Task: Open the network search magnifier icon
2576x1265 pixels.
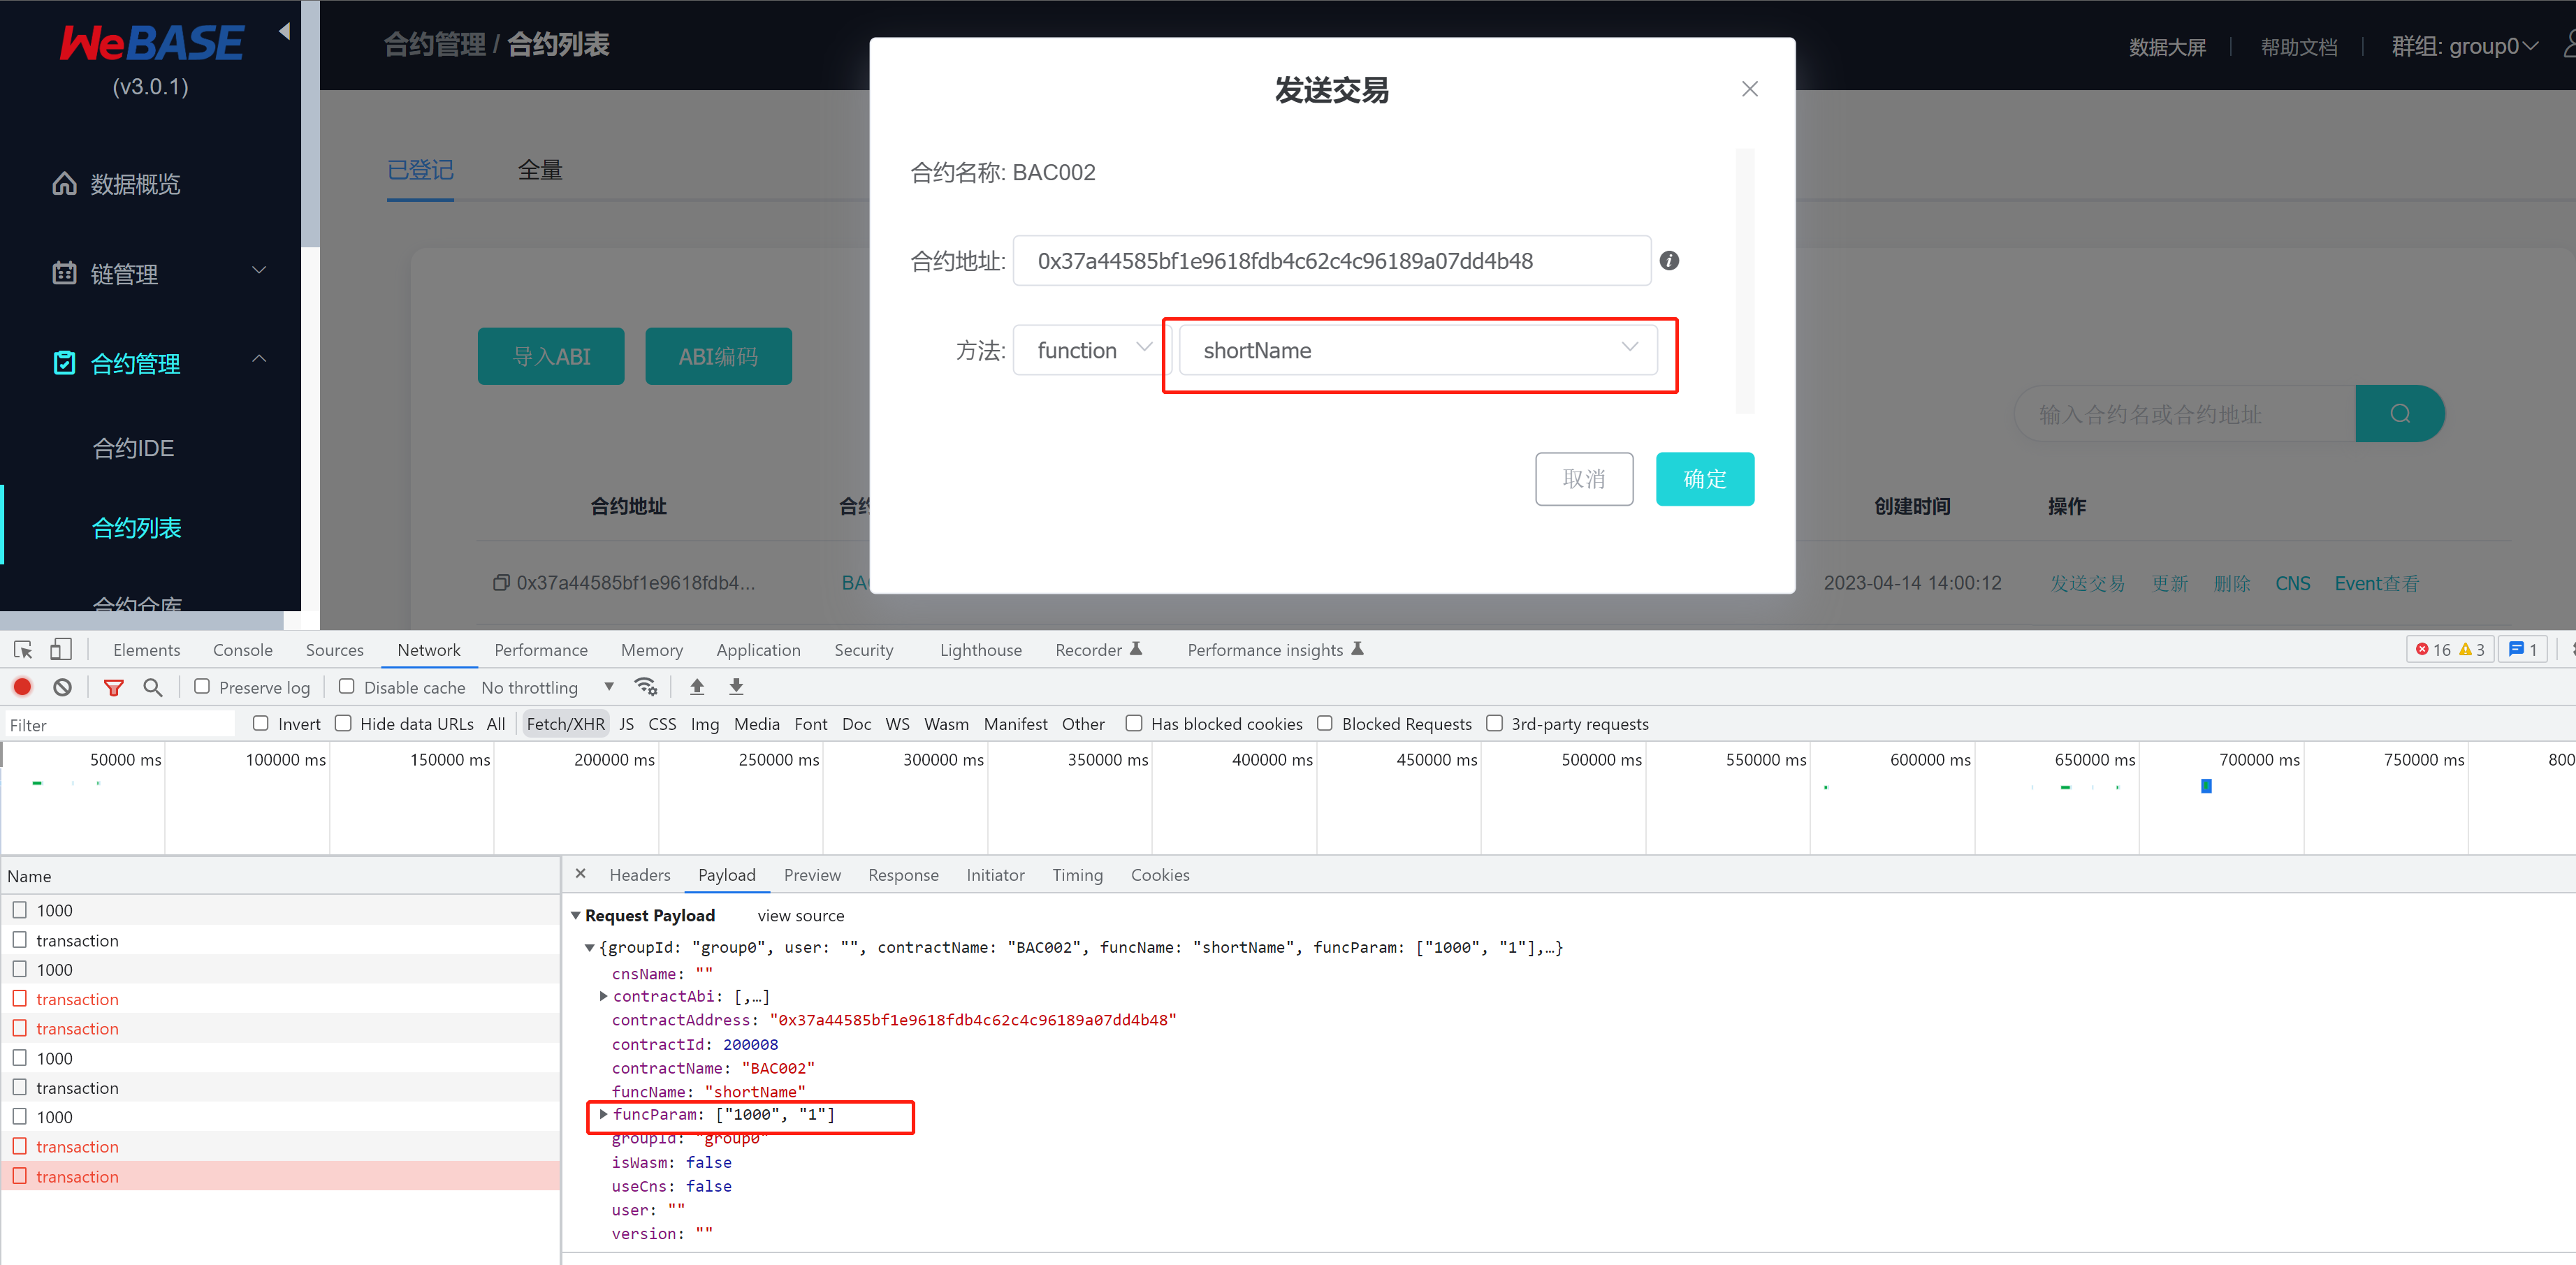Action: (x=153, y=687)
